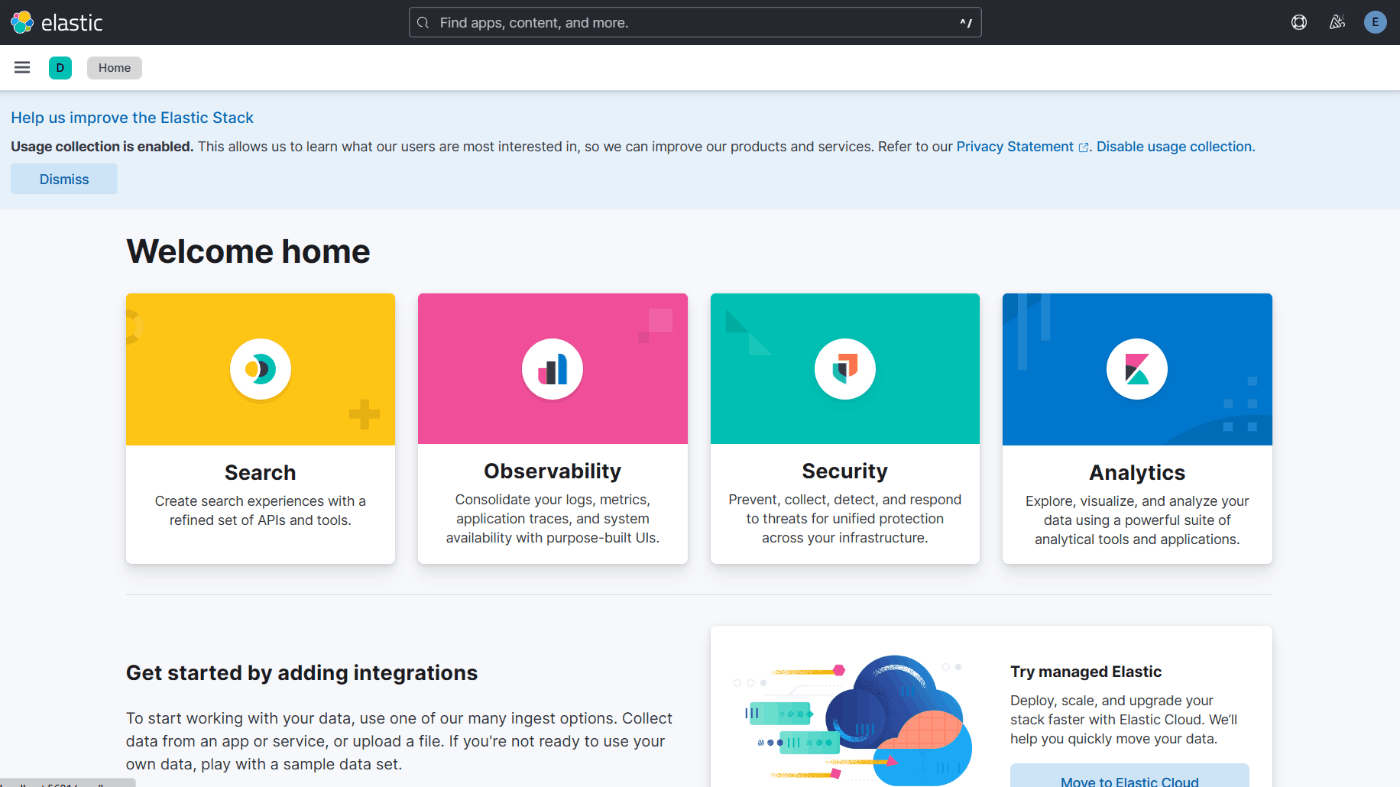Screen dimensions: 1400x787
Task: Click the Kibana Analytics logo icon
Action: pyautogui.click(x=1137, y=369)
